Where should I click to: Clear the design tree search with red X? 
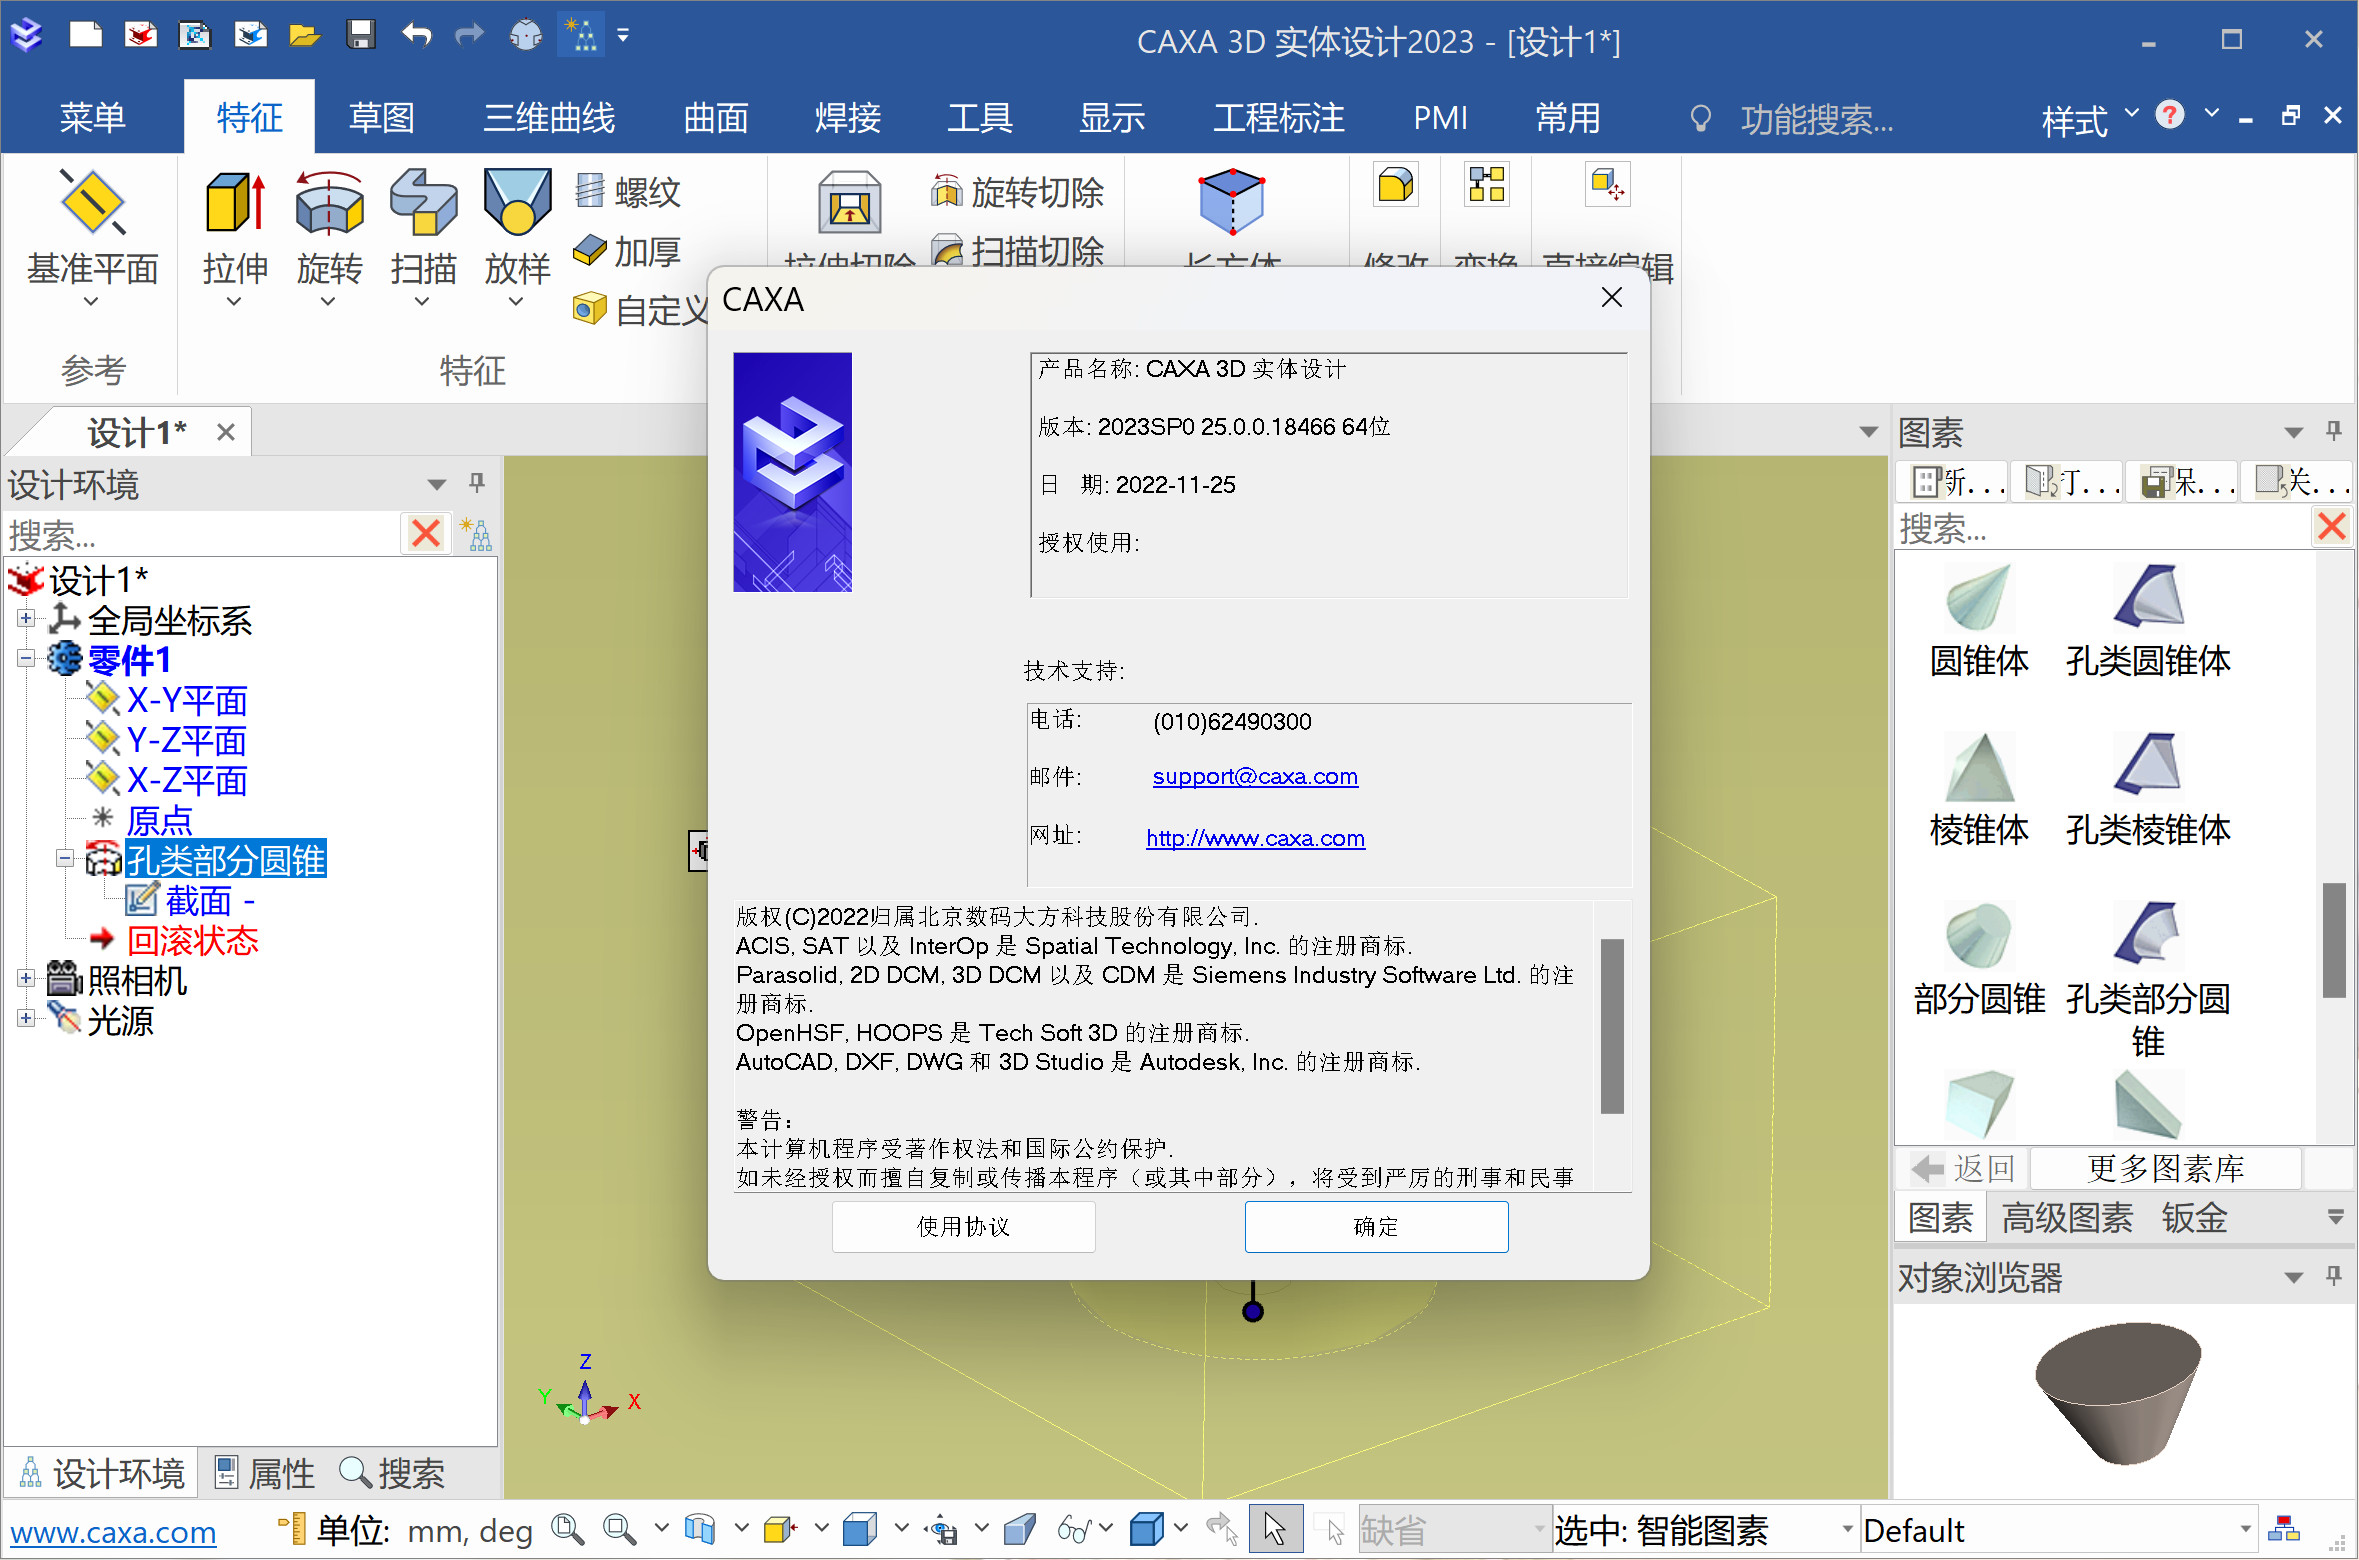click(427, 533)
